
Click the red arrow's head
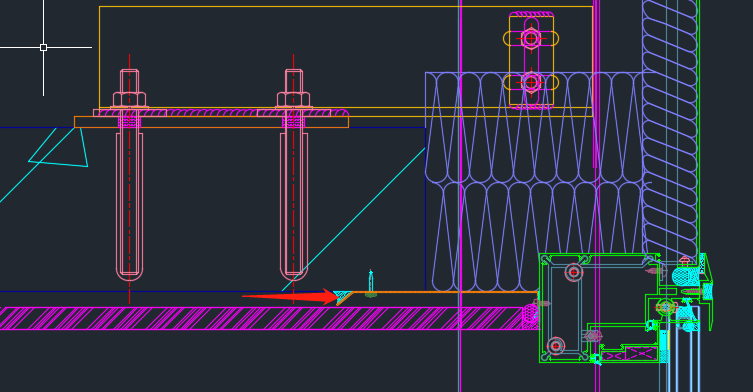pyautogui.click(x=331, y=296)
